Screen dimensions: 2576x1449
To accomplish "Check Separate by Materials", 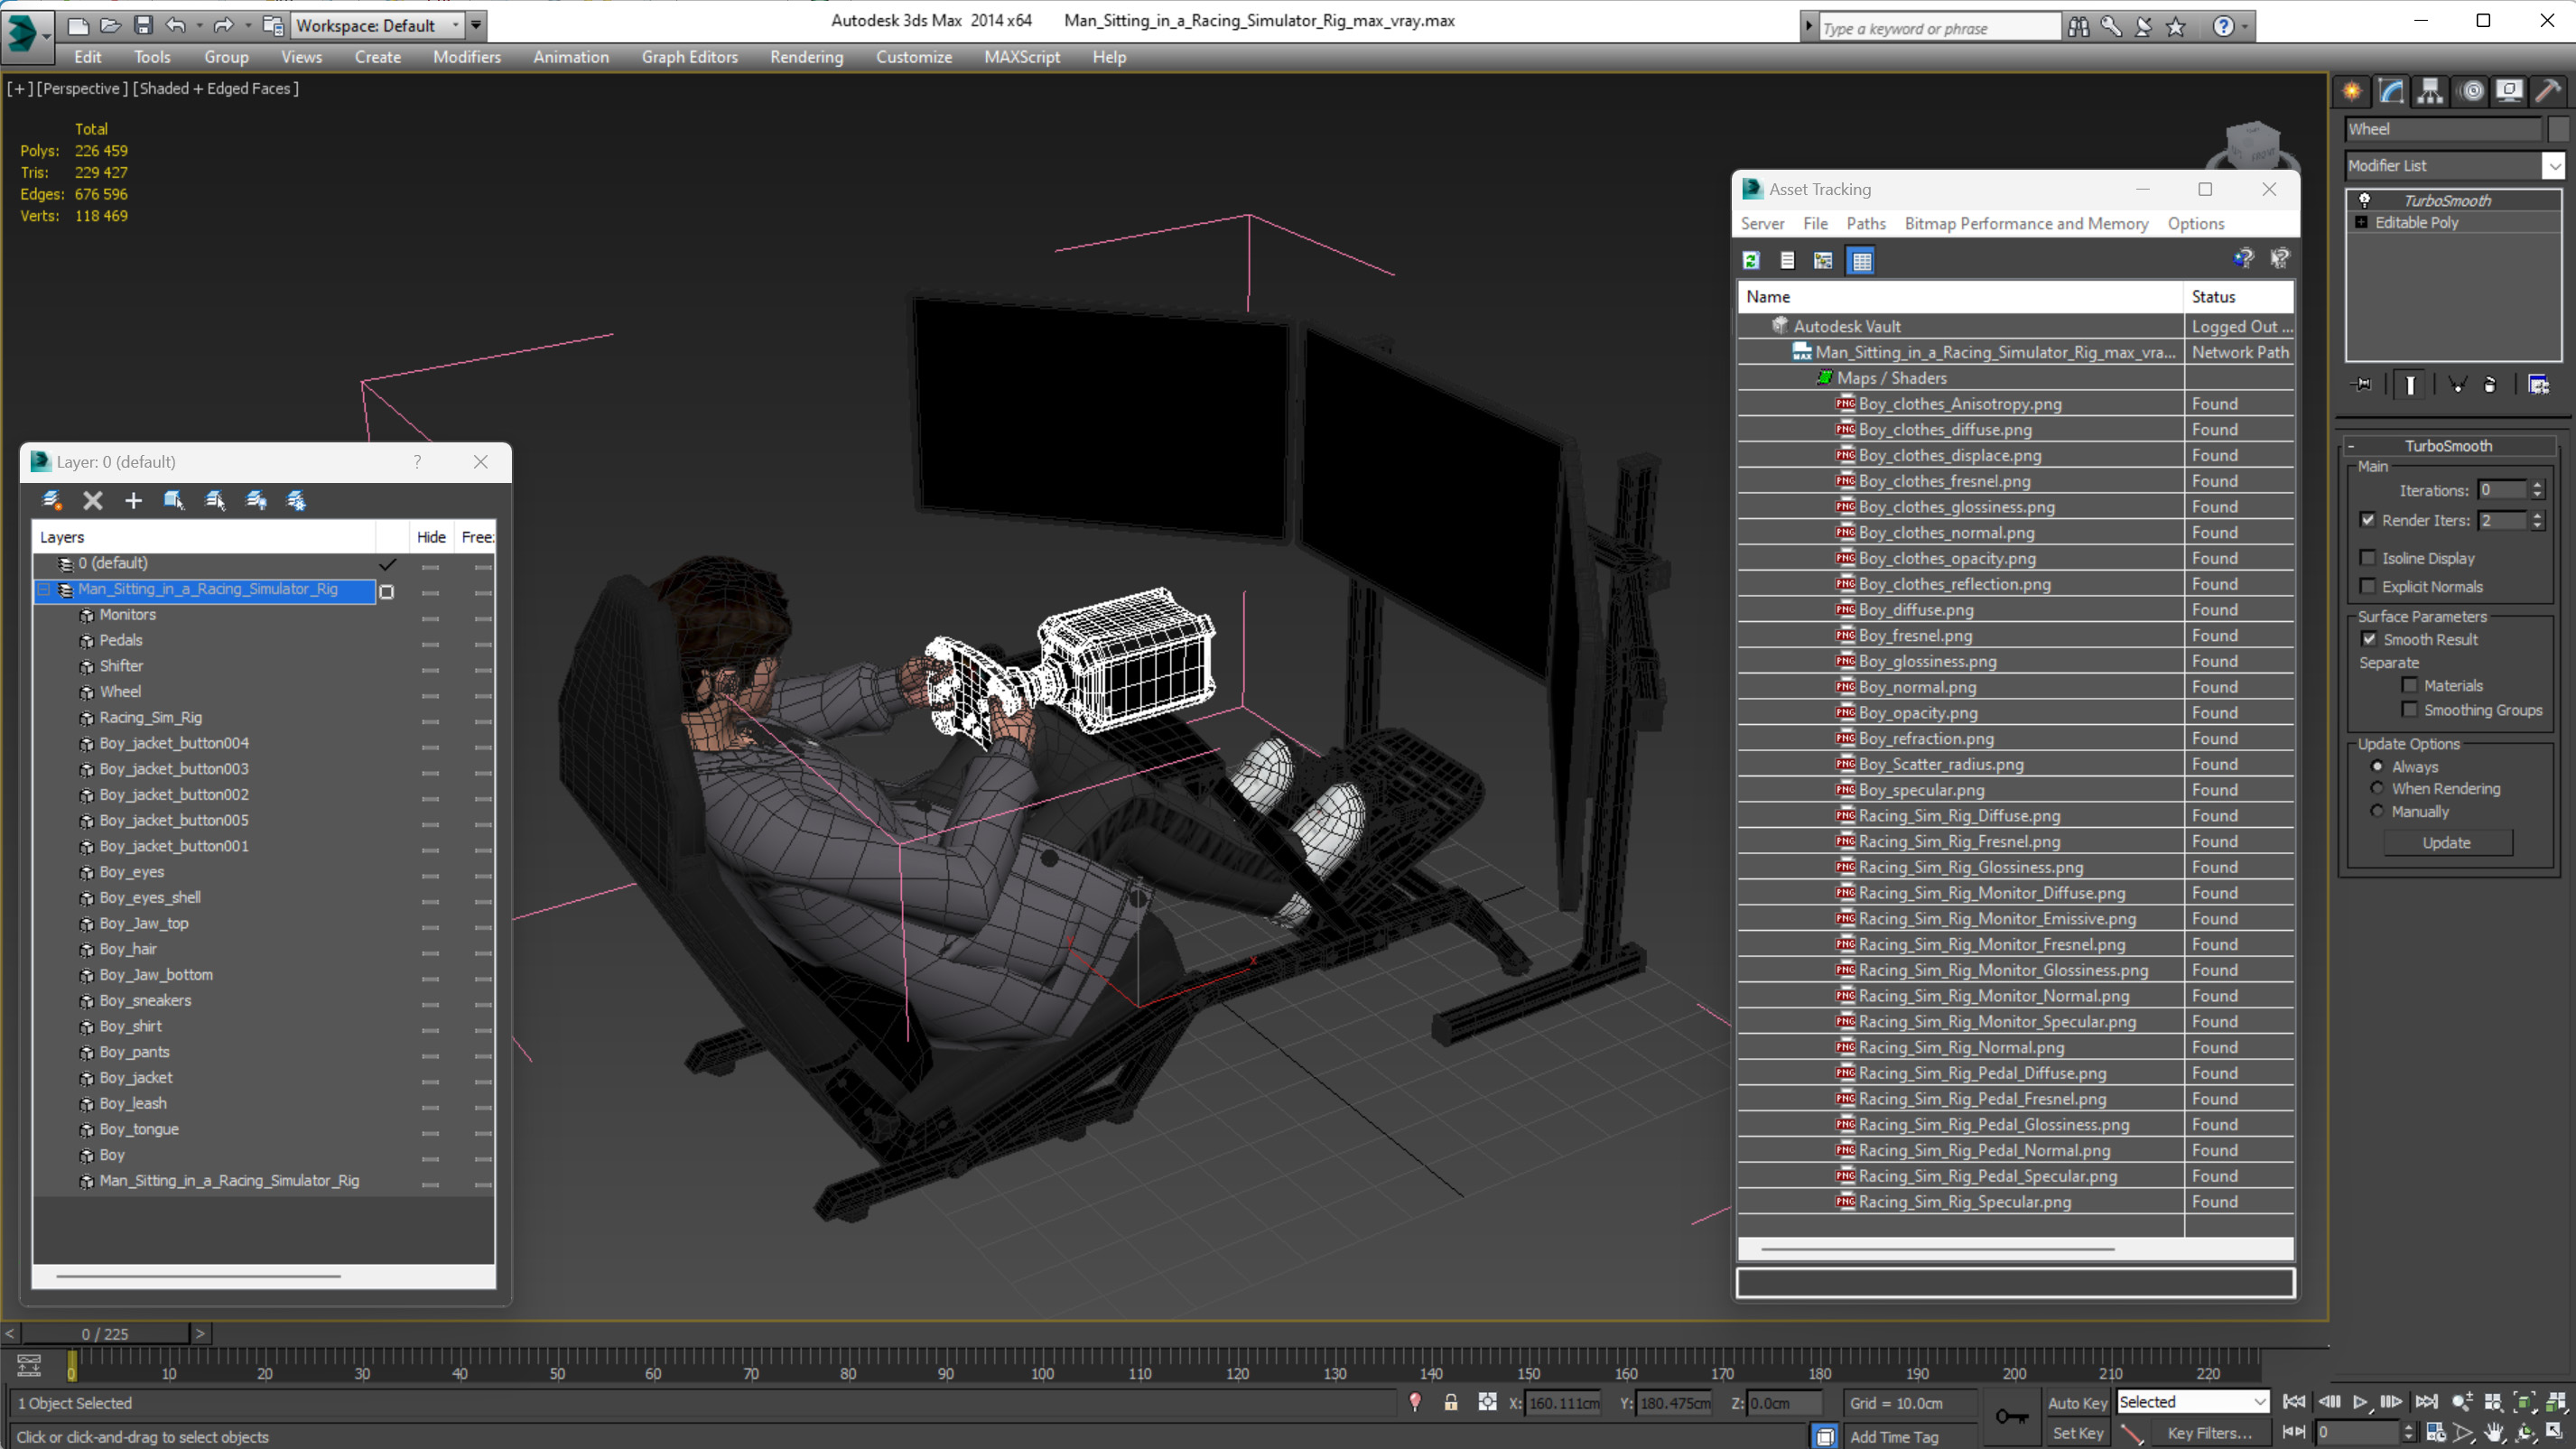I will 2409,685.
